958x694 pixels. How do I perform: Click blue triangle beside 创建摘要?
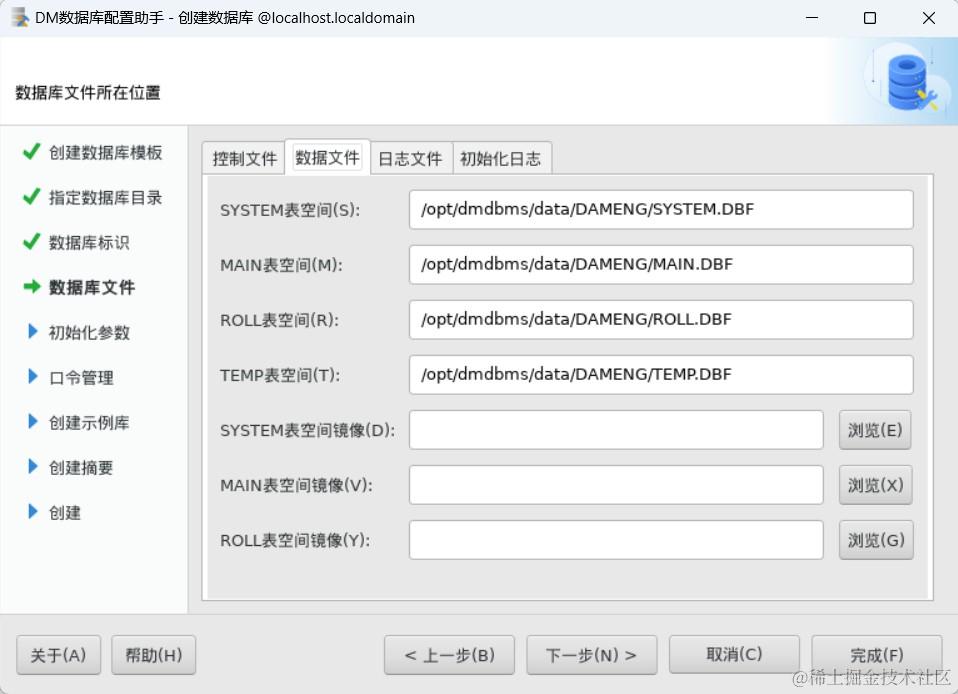click(33, 467)
